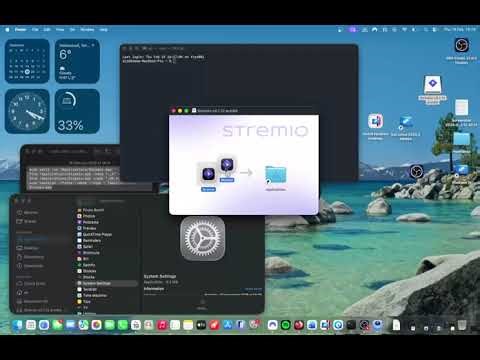Viewport: 480px width, 360px height.
Task: Click the weather widget showing 6°
Action: click(x=77, y=61)
